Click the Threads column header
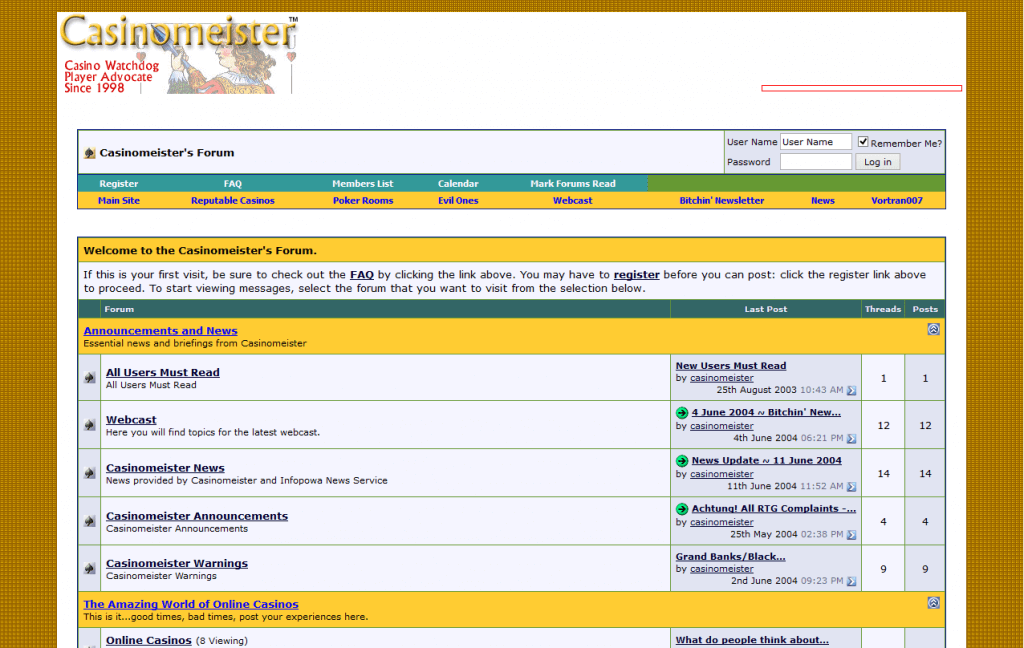The image size is (1024, 648). click(x=883, y=309)
